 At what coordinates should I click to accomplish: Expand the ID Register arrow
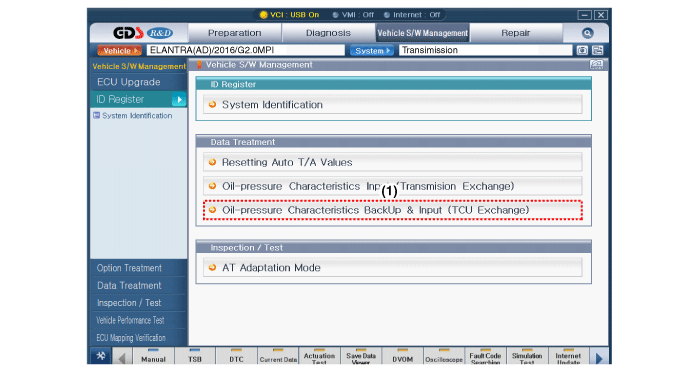(x=179, y=99)
